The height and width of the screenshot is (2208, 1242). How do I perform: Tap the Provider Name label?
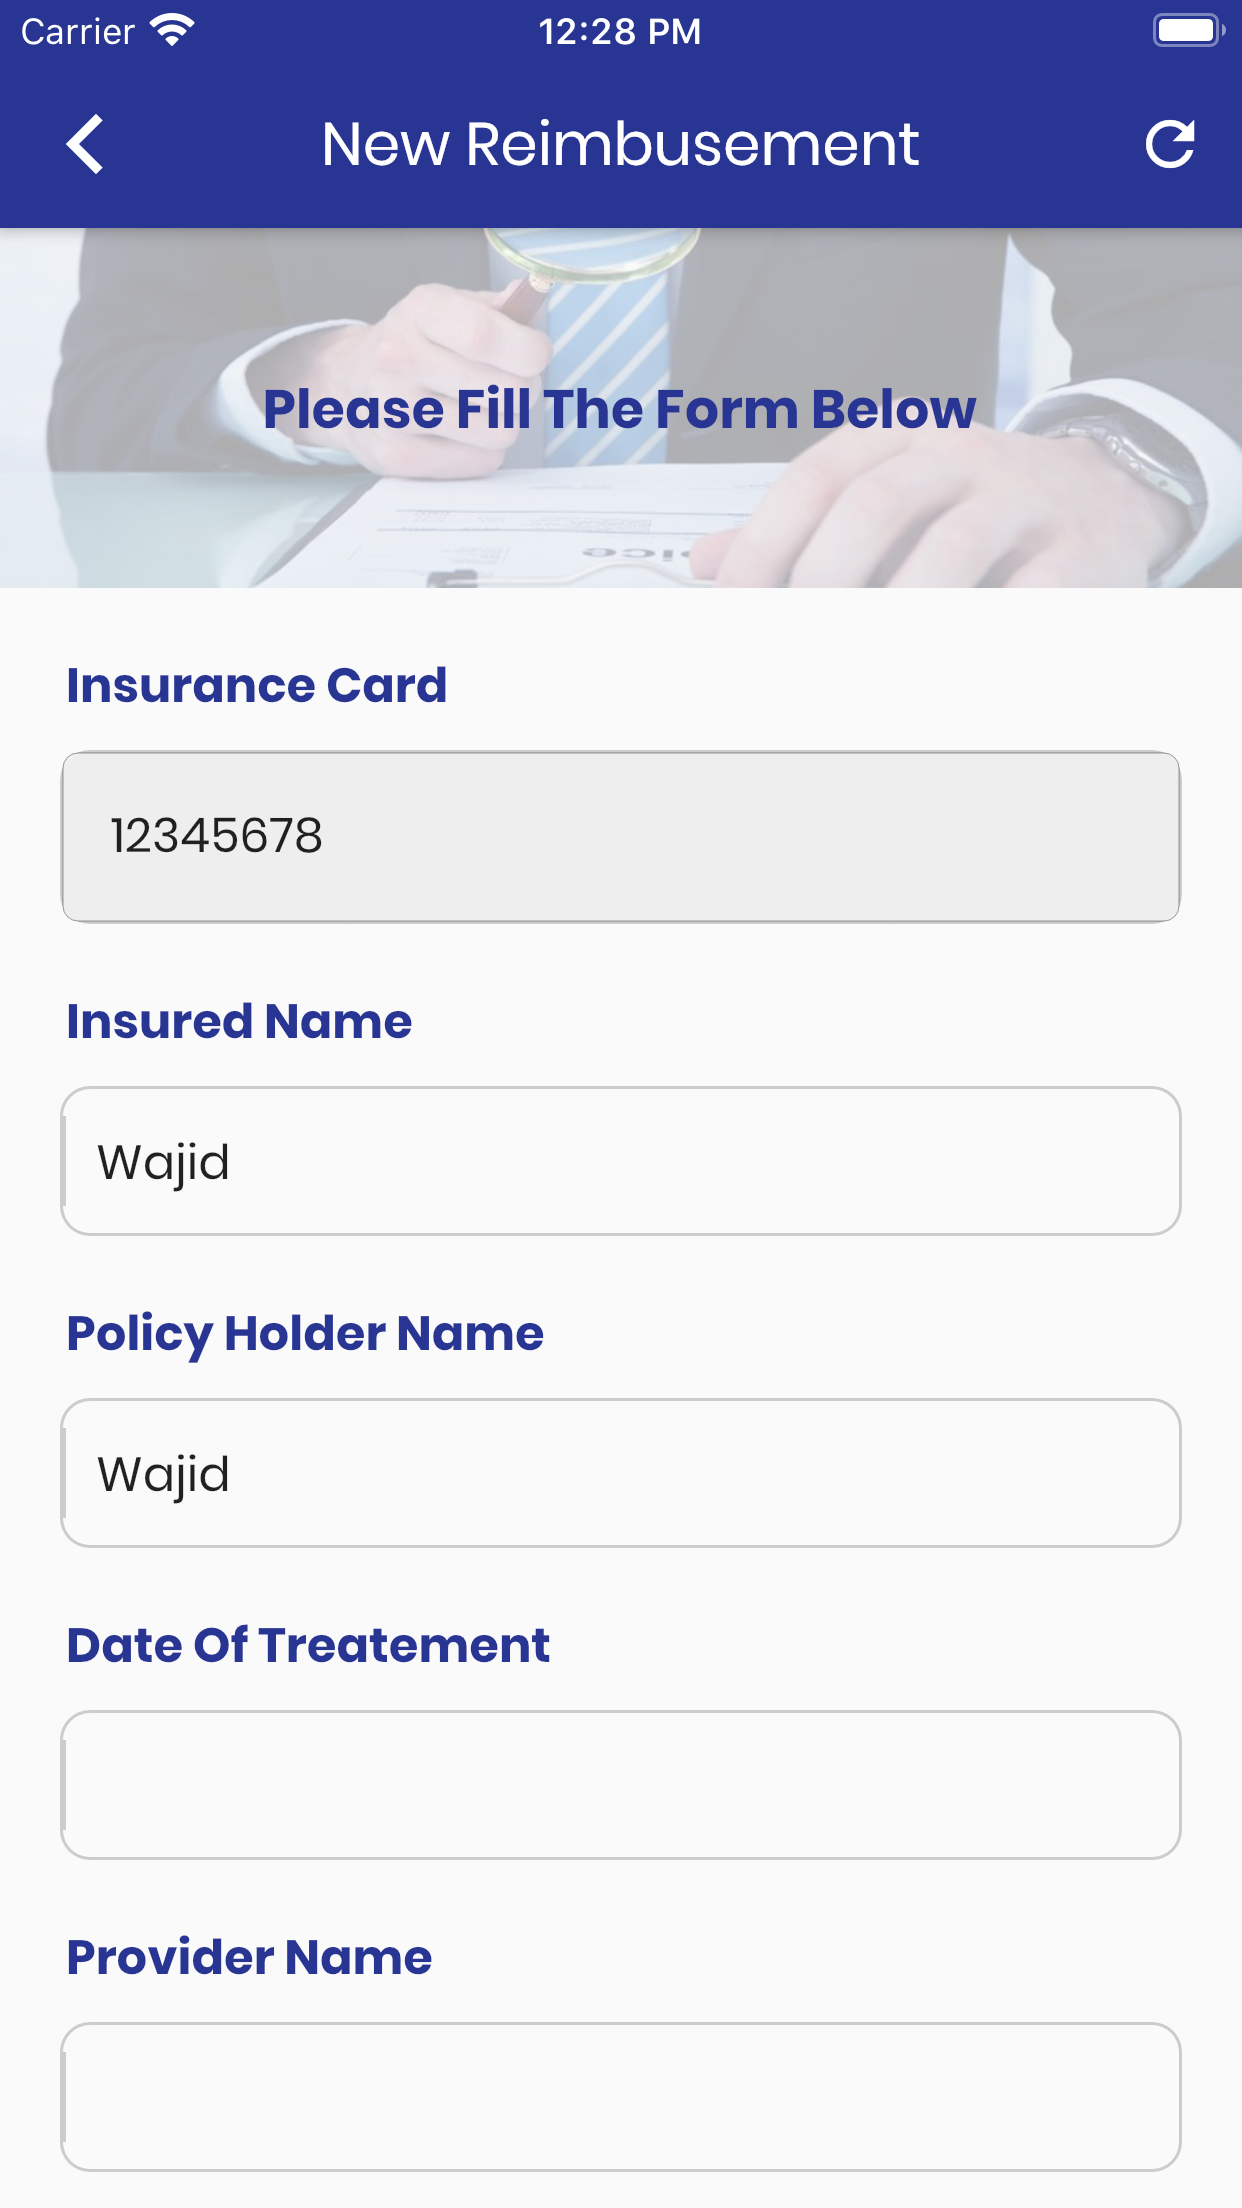[249, 1958]
